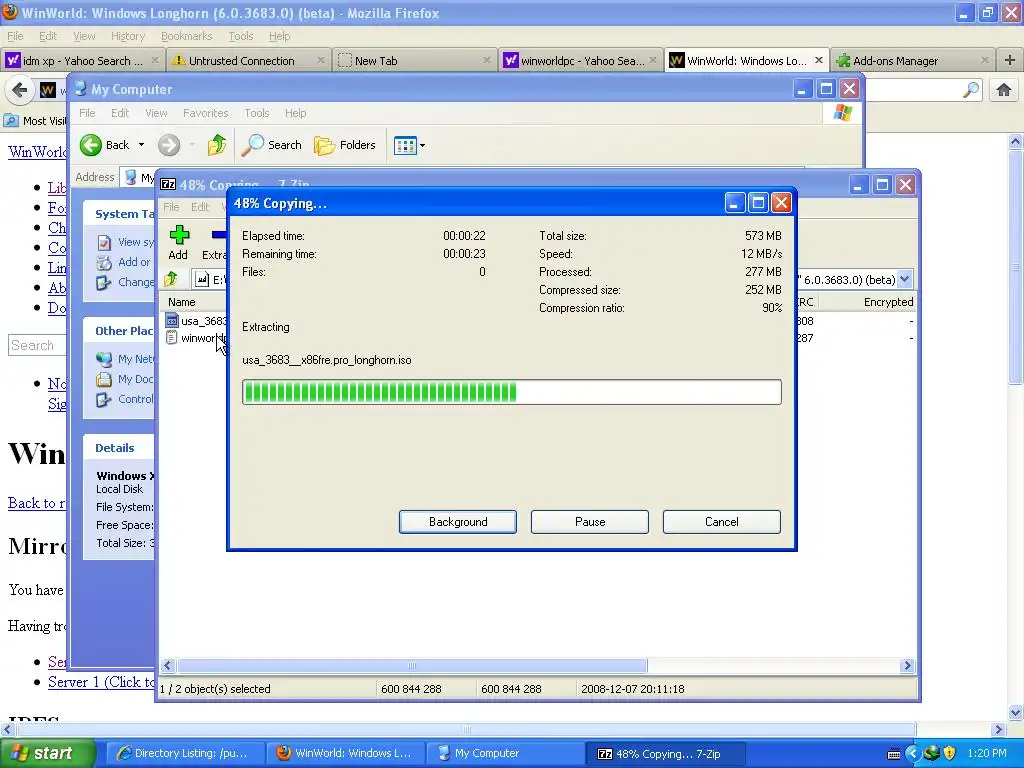Open Help menu in My Computer
The width and height of the screenshot is (1024, 768).
(x=295, y=113)
